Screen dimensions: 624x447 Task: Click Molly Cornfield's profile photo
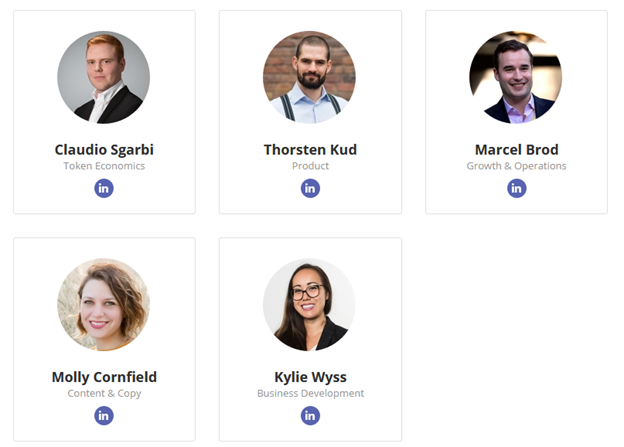pos(103,305)
